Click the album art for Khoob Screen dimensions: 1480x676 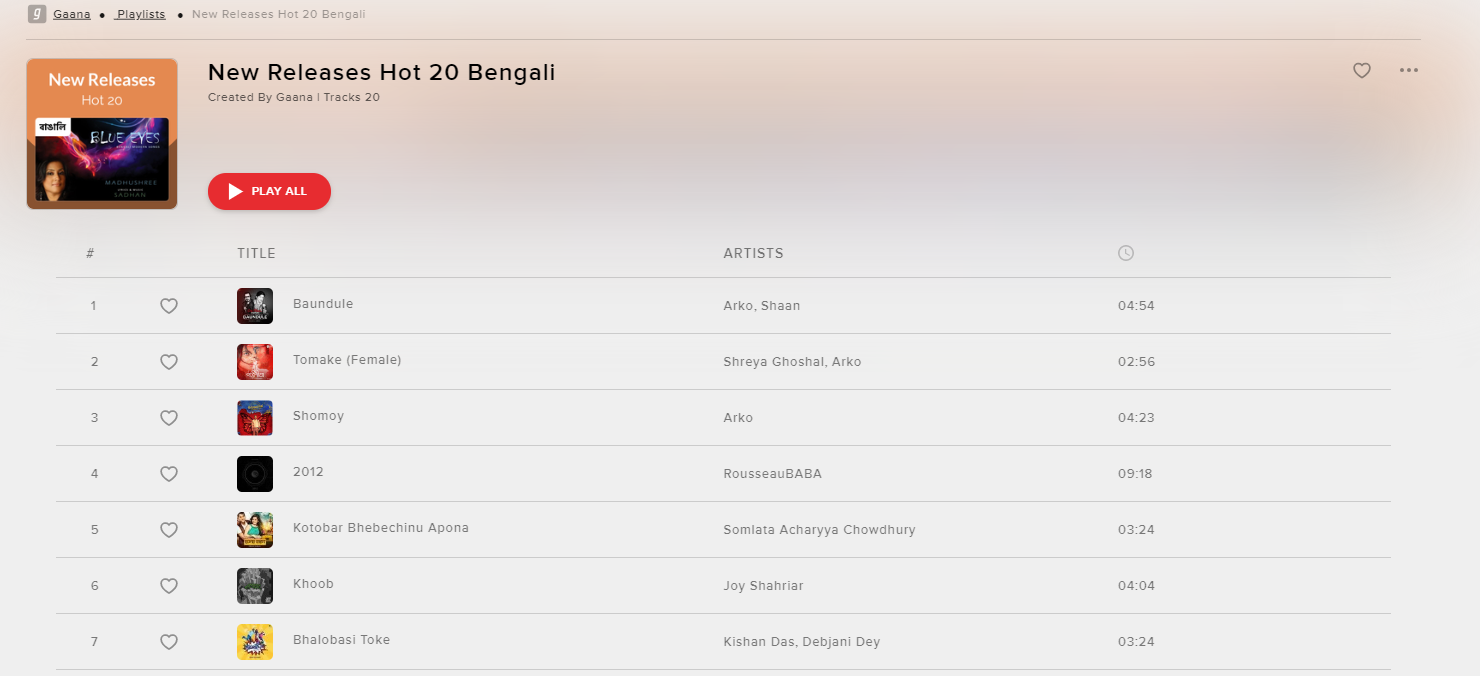(255, 586)
